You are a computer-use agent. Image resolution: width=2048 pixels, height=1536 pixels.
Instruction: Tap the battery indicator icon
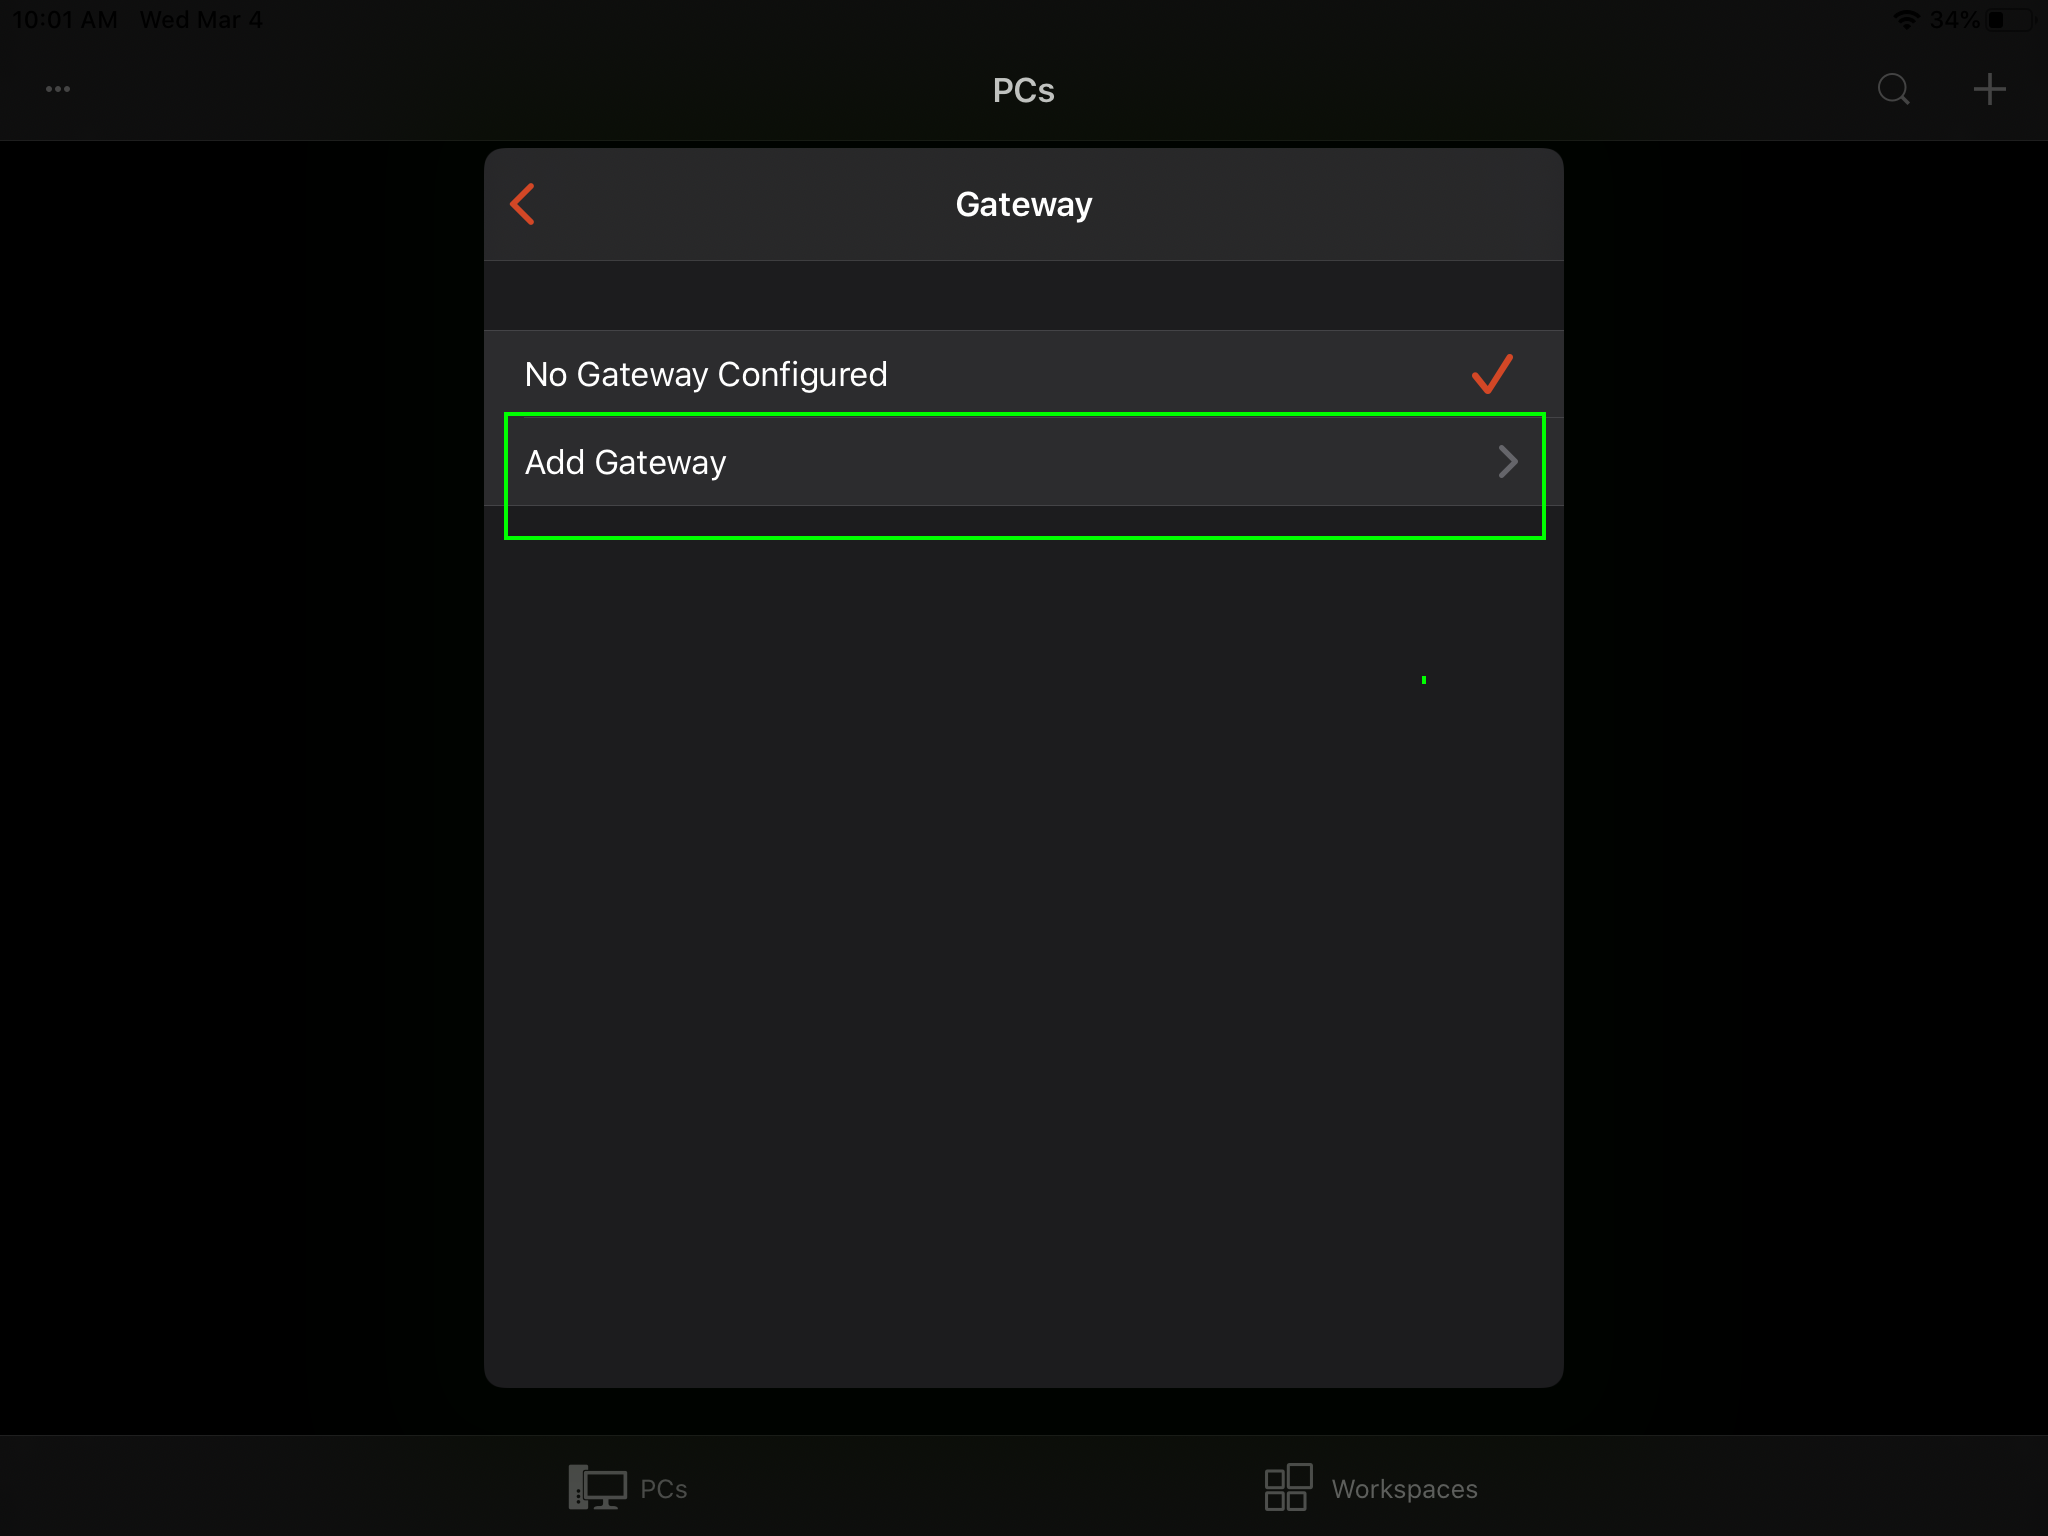tap(2010, 19)
